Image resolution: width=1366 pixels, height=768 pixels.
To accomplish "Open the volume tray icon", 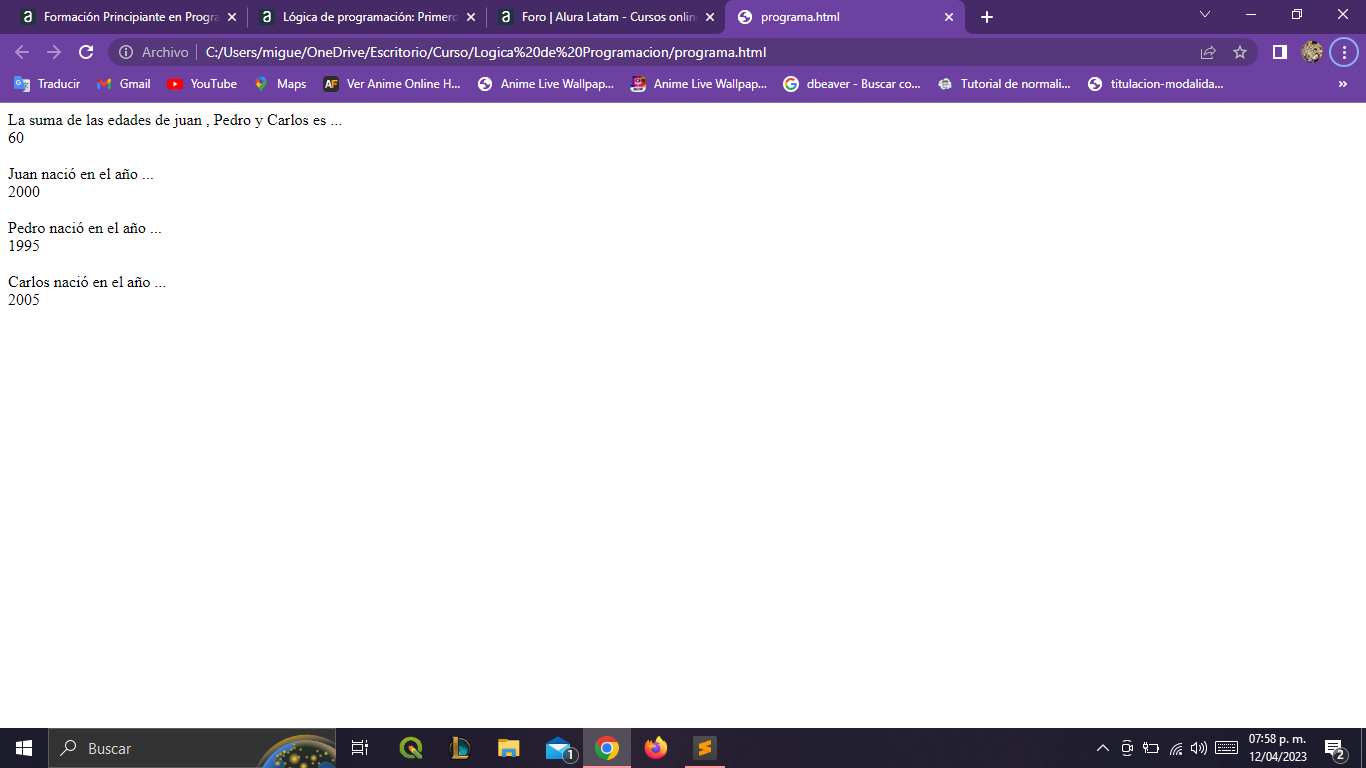I will click(1199, 748).
